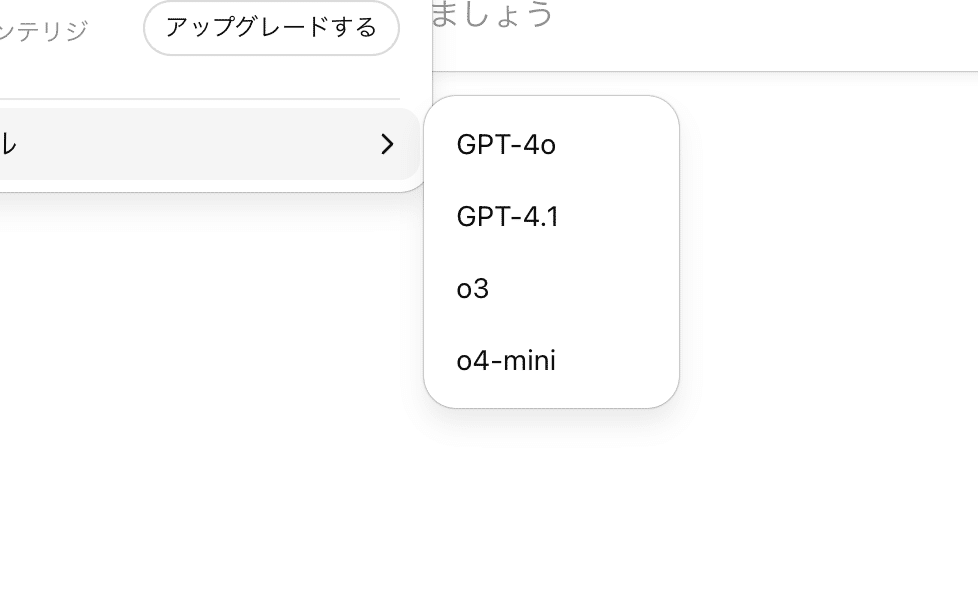Click the アップグレードする upgrade button
Screen dimensions: 978x602
tap(271, 28)
